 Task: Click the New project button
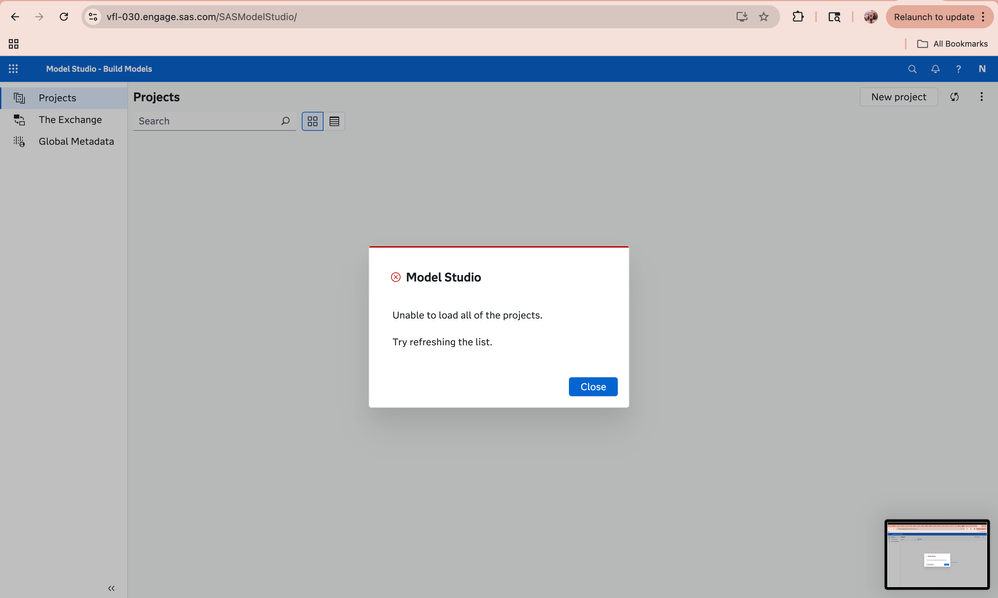898,97
